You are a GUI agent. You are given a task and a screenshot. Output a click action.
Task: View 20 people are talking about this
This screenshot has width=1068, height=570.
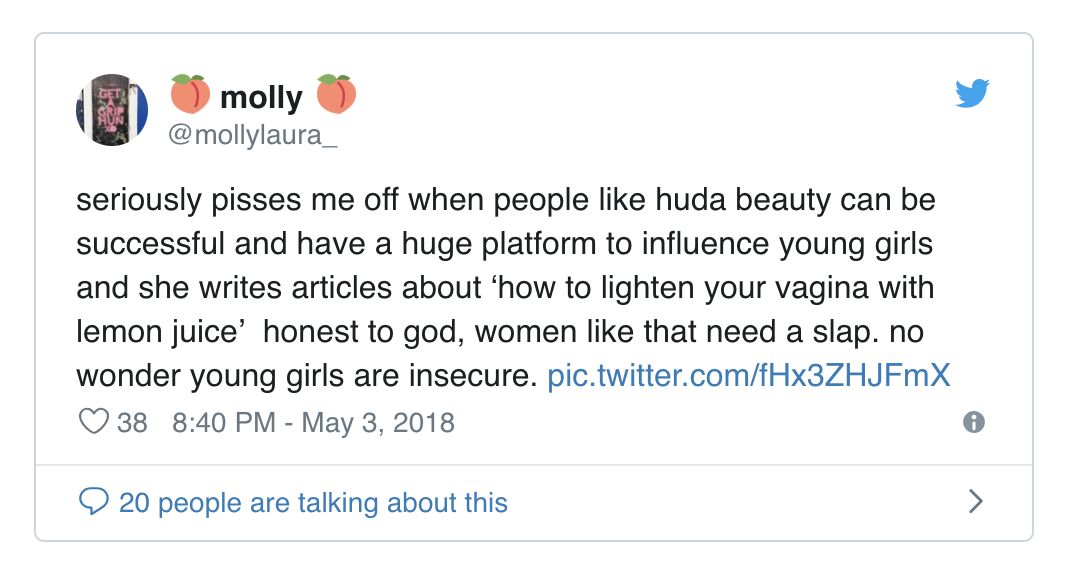313,501
